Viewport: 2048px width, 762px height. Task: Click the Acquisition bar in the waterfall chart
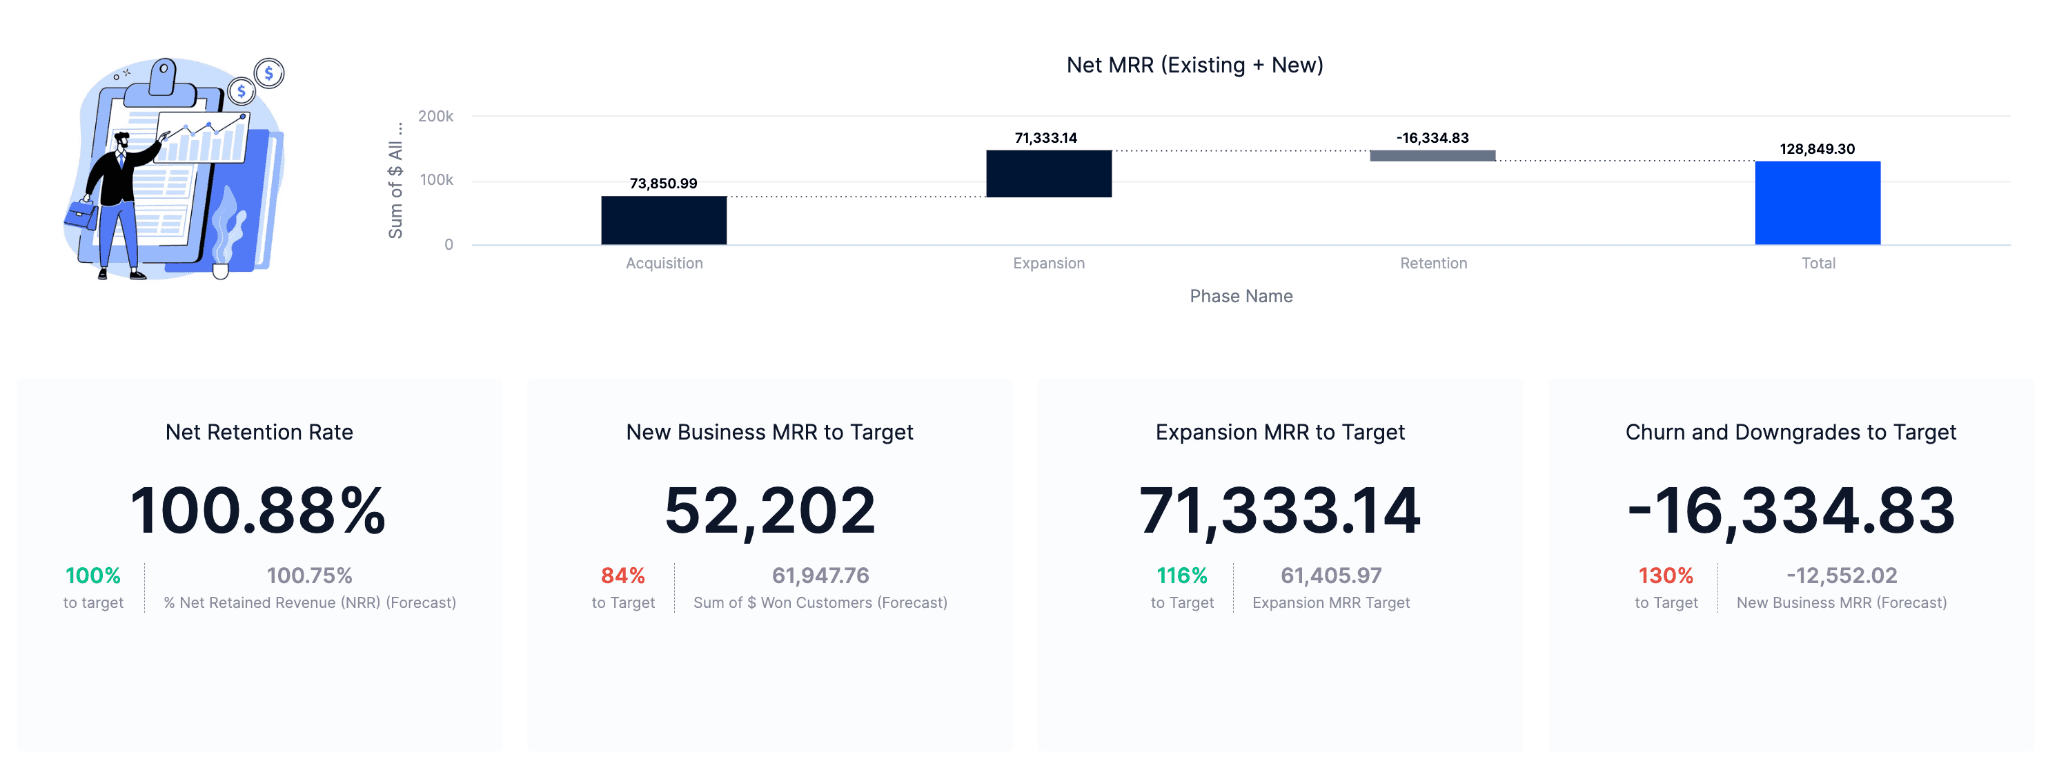coord(663,220)
